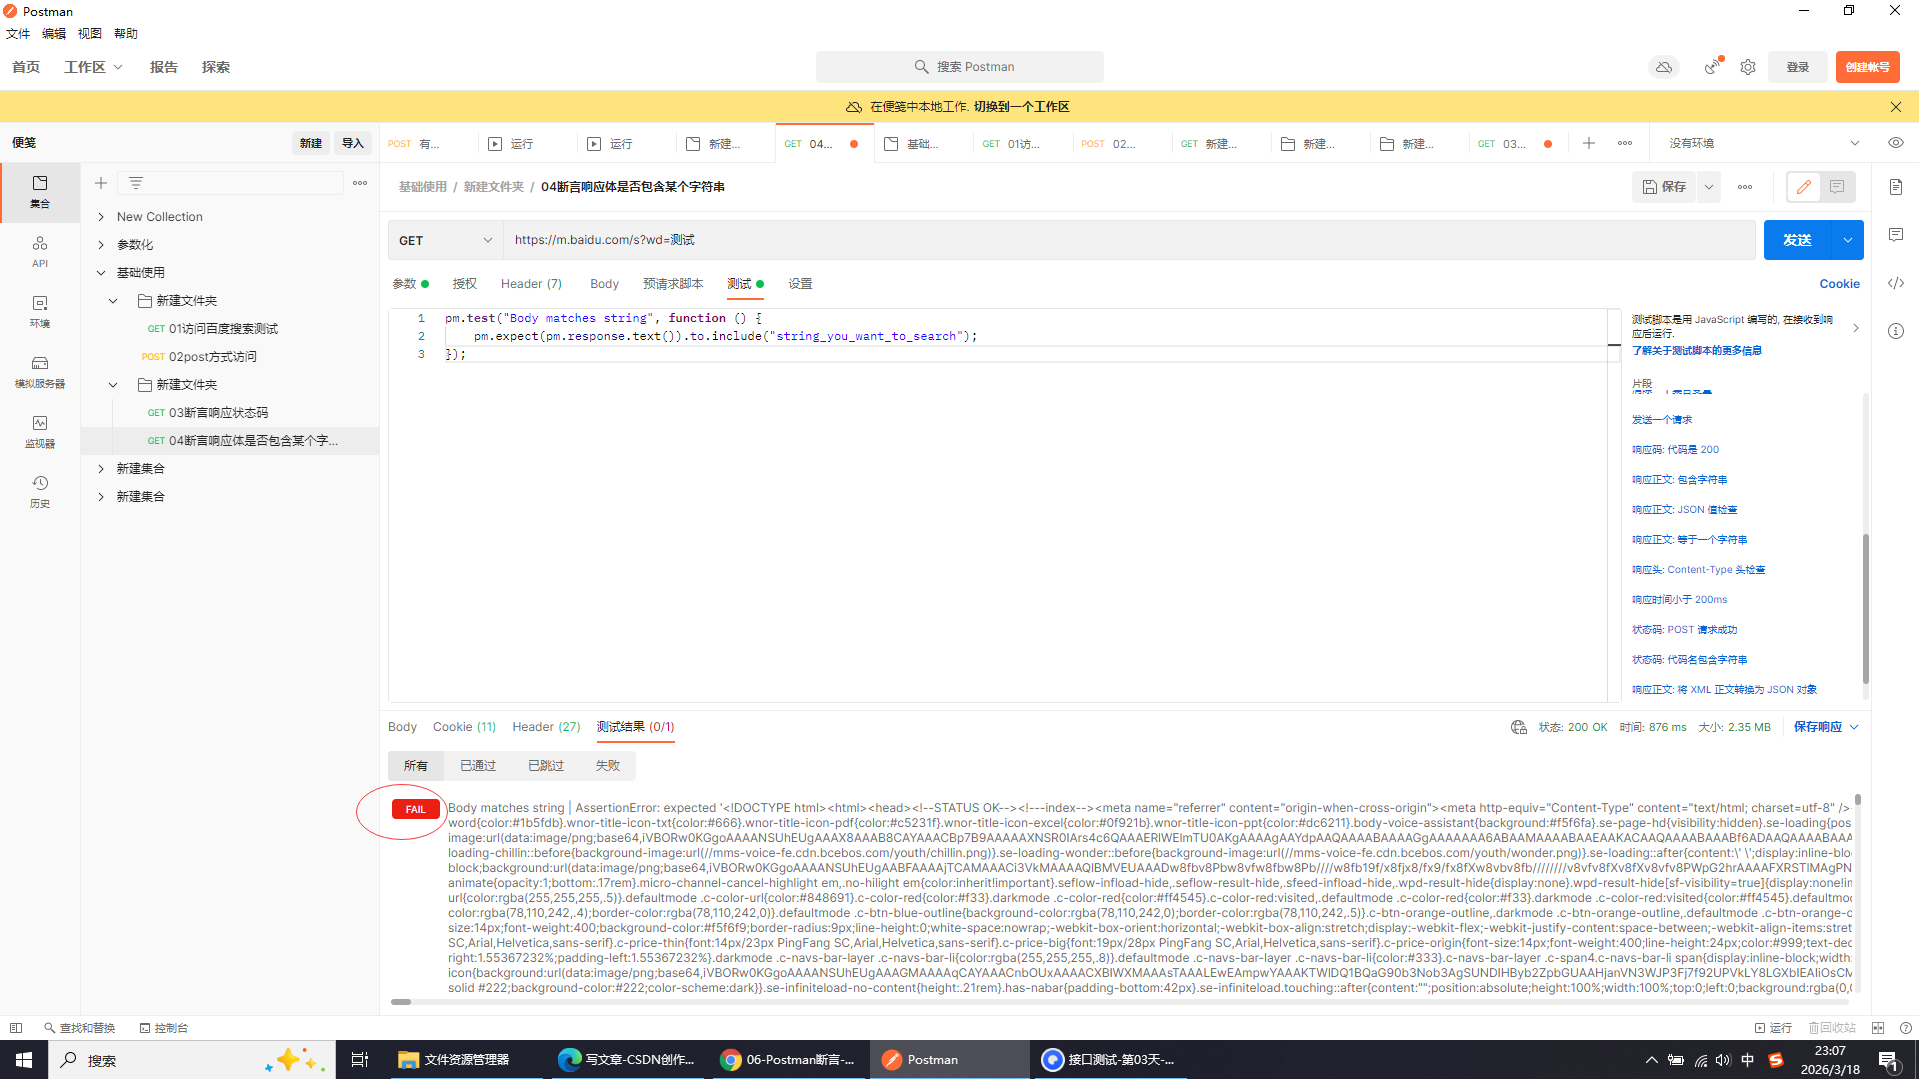Open the 没有环境 environment dropdown
The image size is (1919, 1079).
[1764, 143]
